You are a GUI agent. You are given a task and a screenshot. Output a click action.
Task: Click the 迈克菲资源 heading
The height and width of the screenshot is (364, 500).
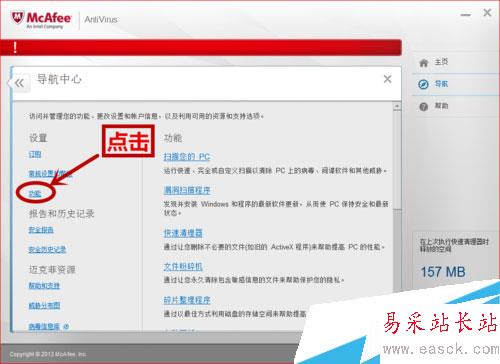(52, 269)
